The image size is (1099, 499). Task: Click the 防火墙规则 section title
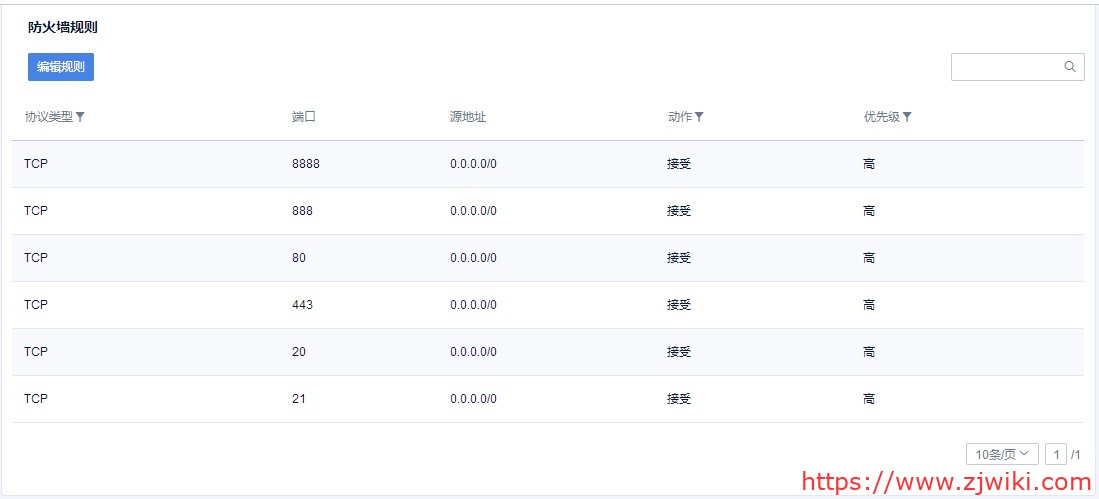point(63,28)
